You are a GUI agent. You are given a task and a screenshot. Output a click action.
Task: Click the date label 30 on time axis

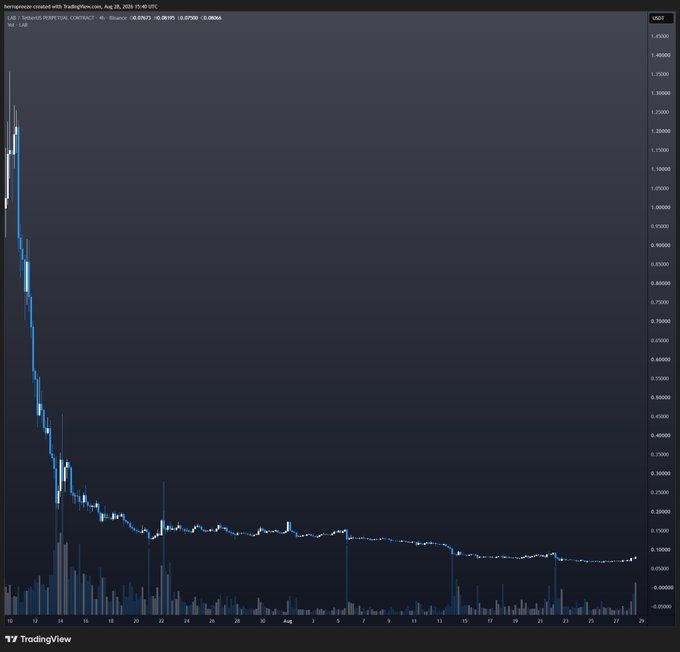pyautogui.click(x=262, y=621)
